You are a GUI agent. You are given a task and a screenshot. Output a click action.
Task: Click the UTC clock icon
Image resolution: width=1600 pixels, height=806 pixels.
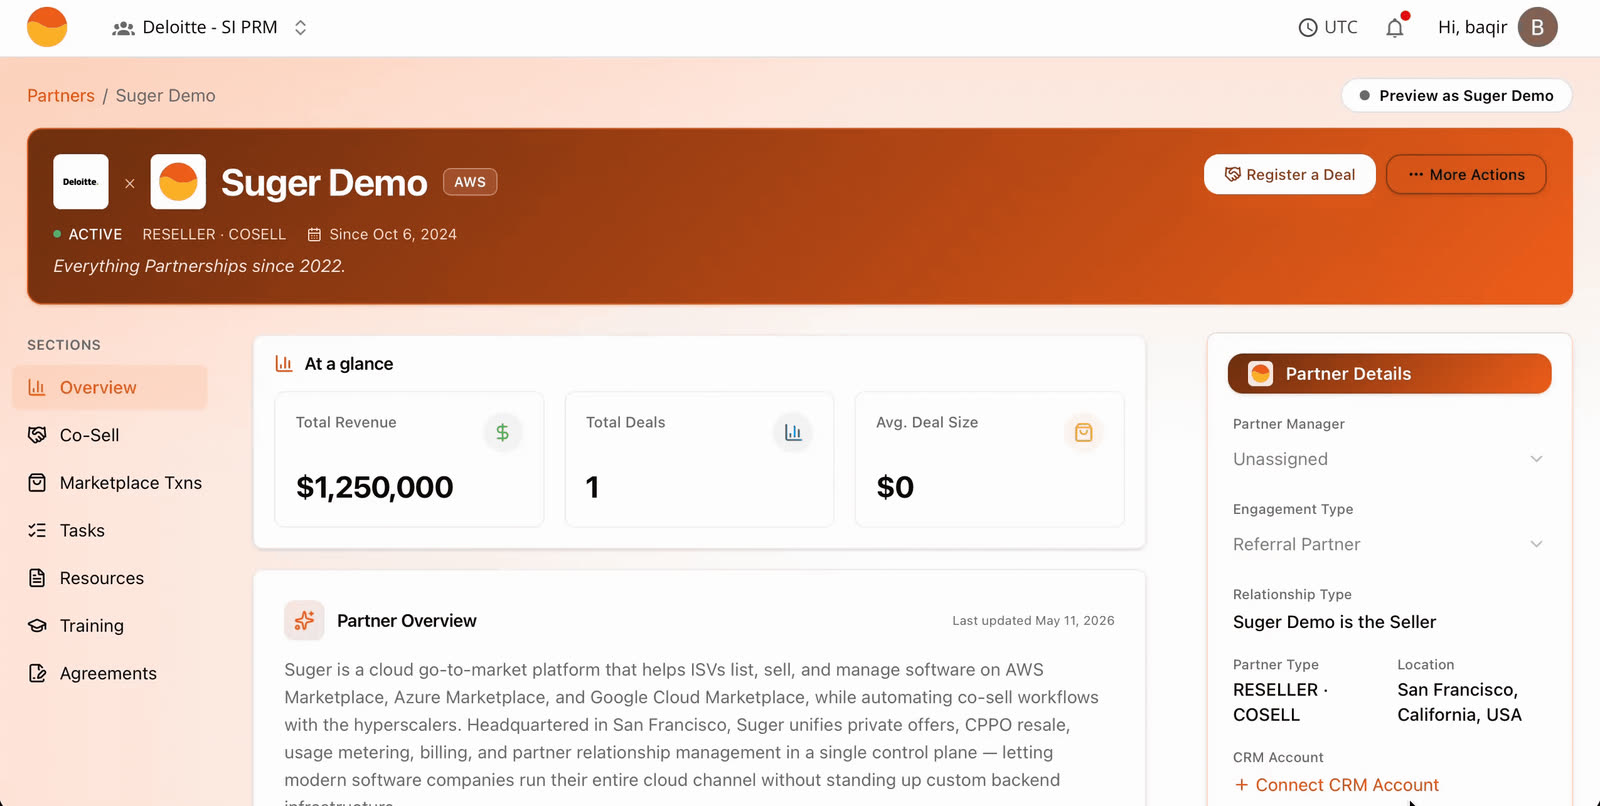tap(1308, 28)
